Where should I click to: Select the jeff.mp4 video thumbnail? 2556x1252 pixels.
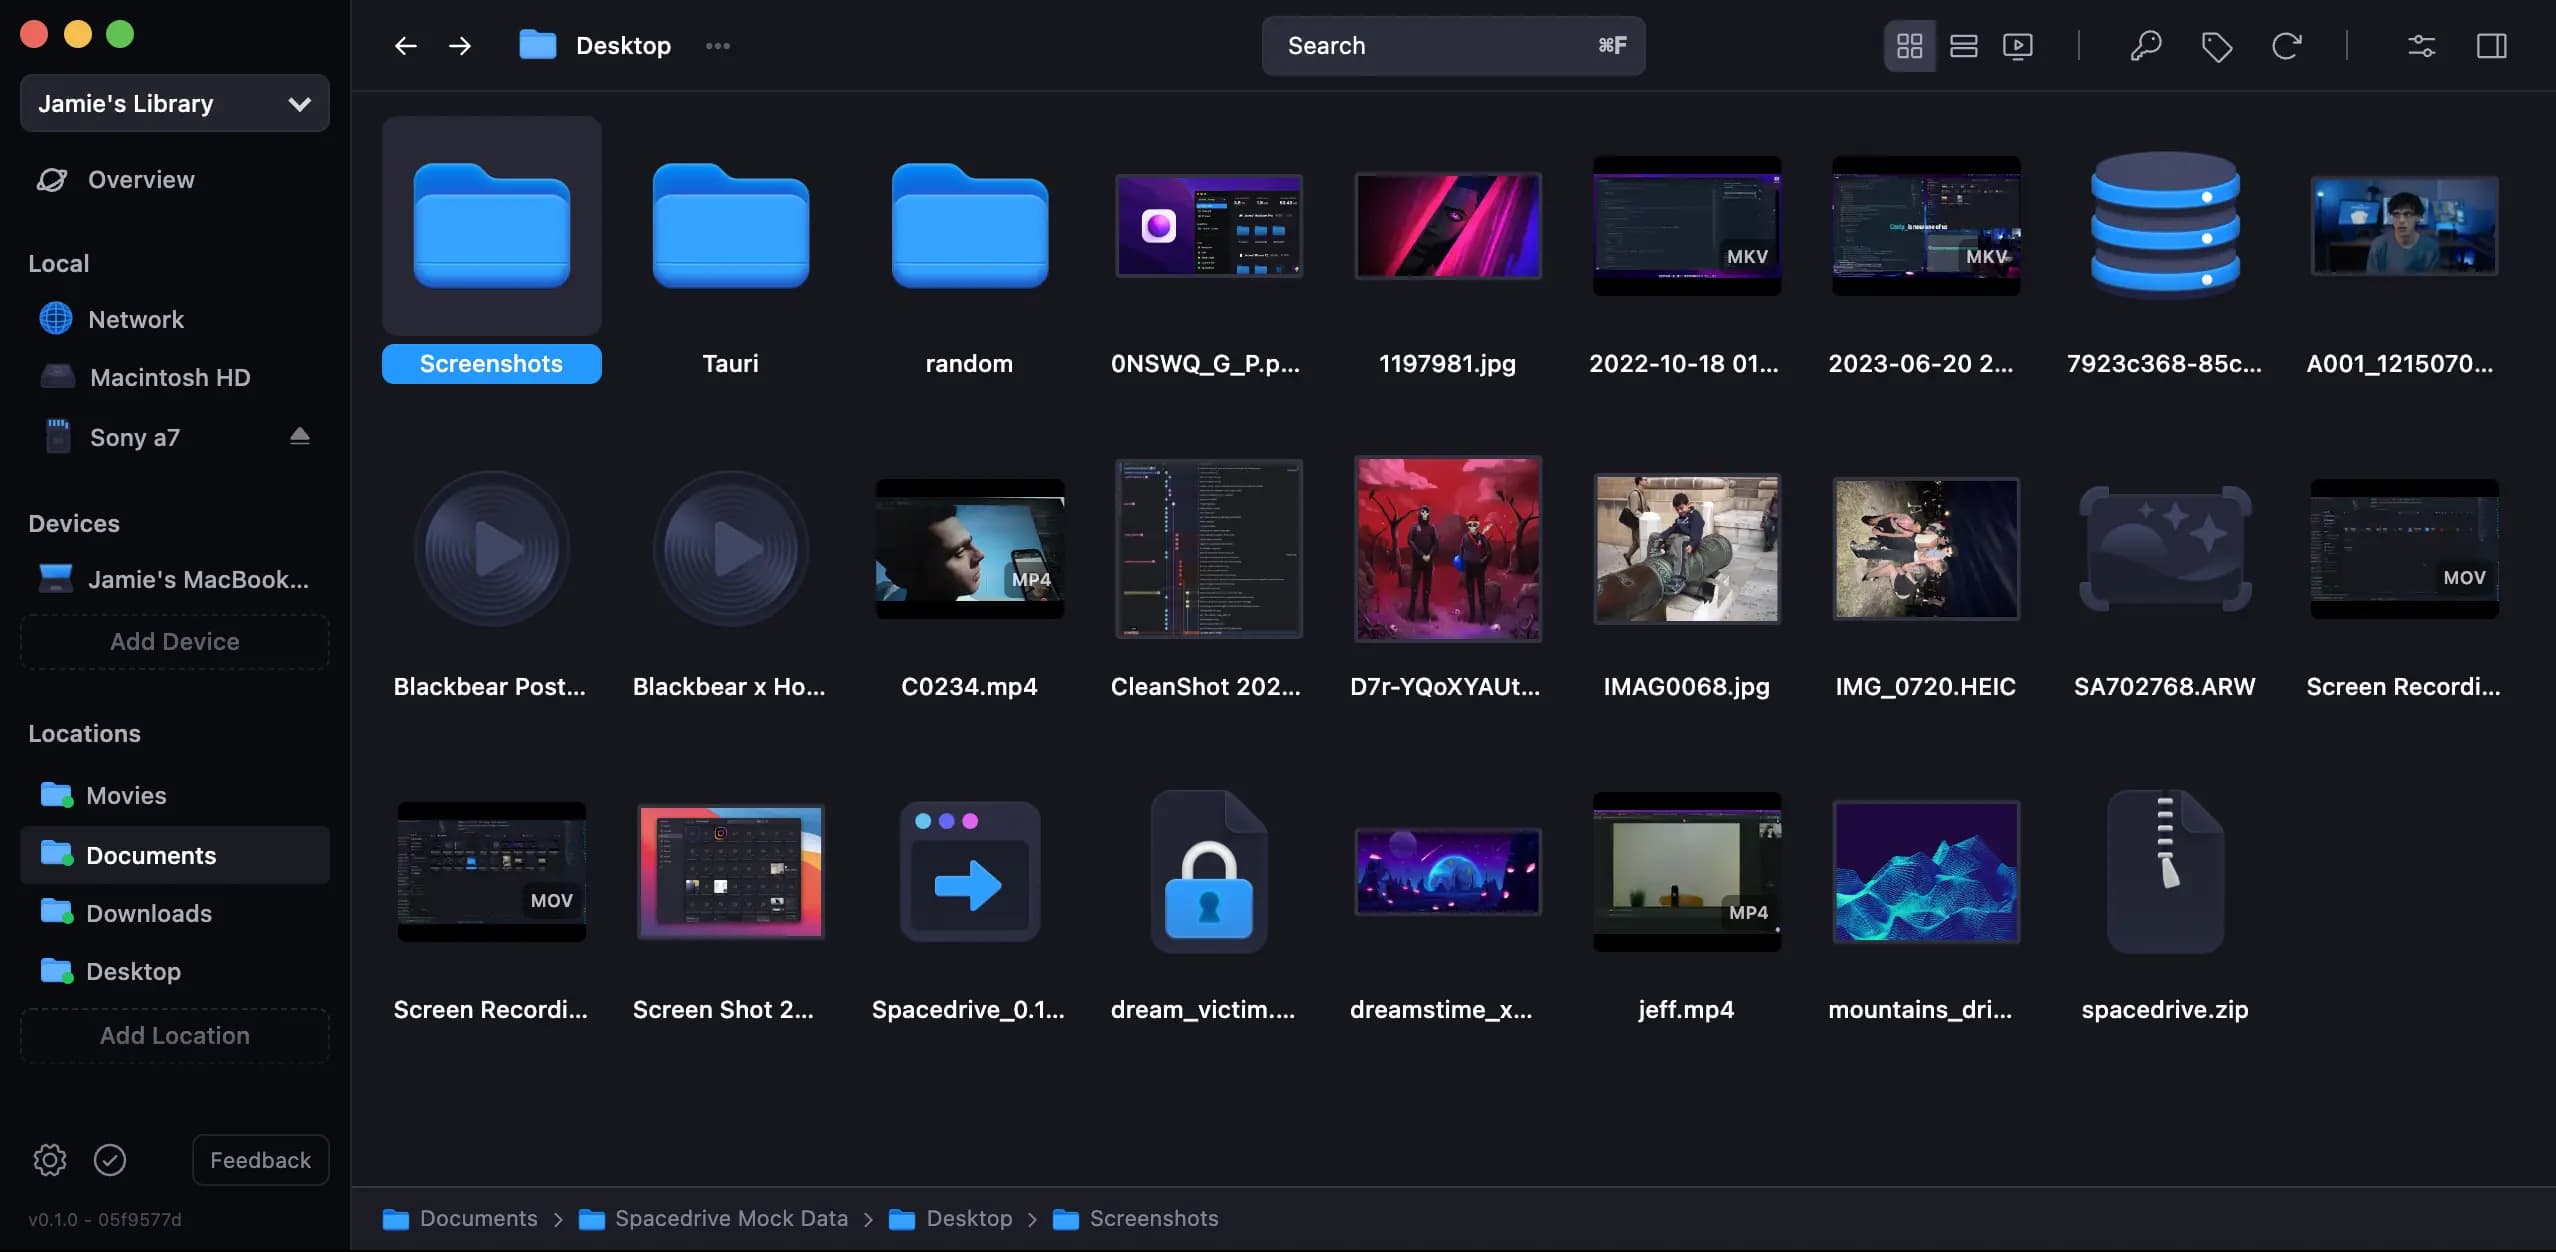1686,872
